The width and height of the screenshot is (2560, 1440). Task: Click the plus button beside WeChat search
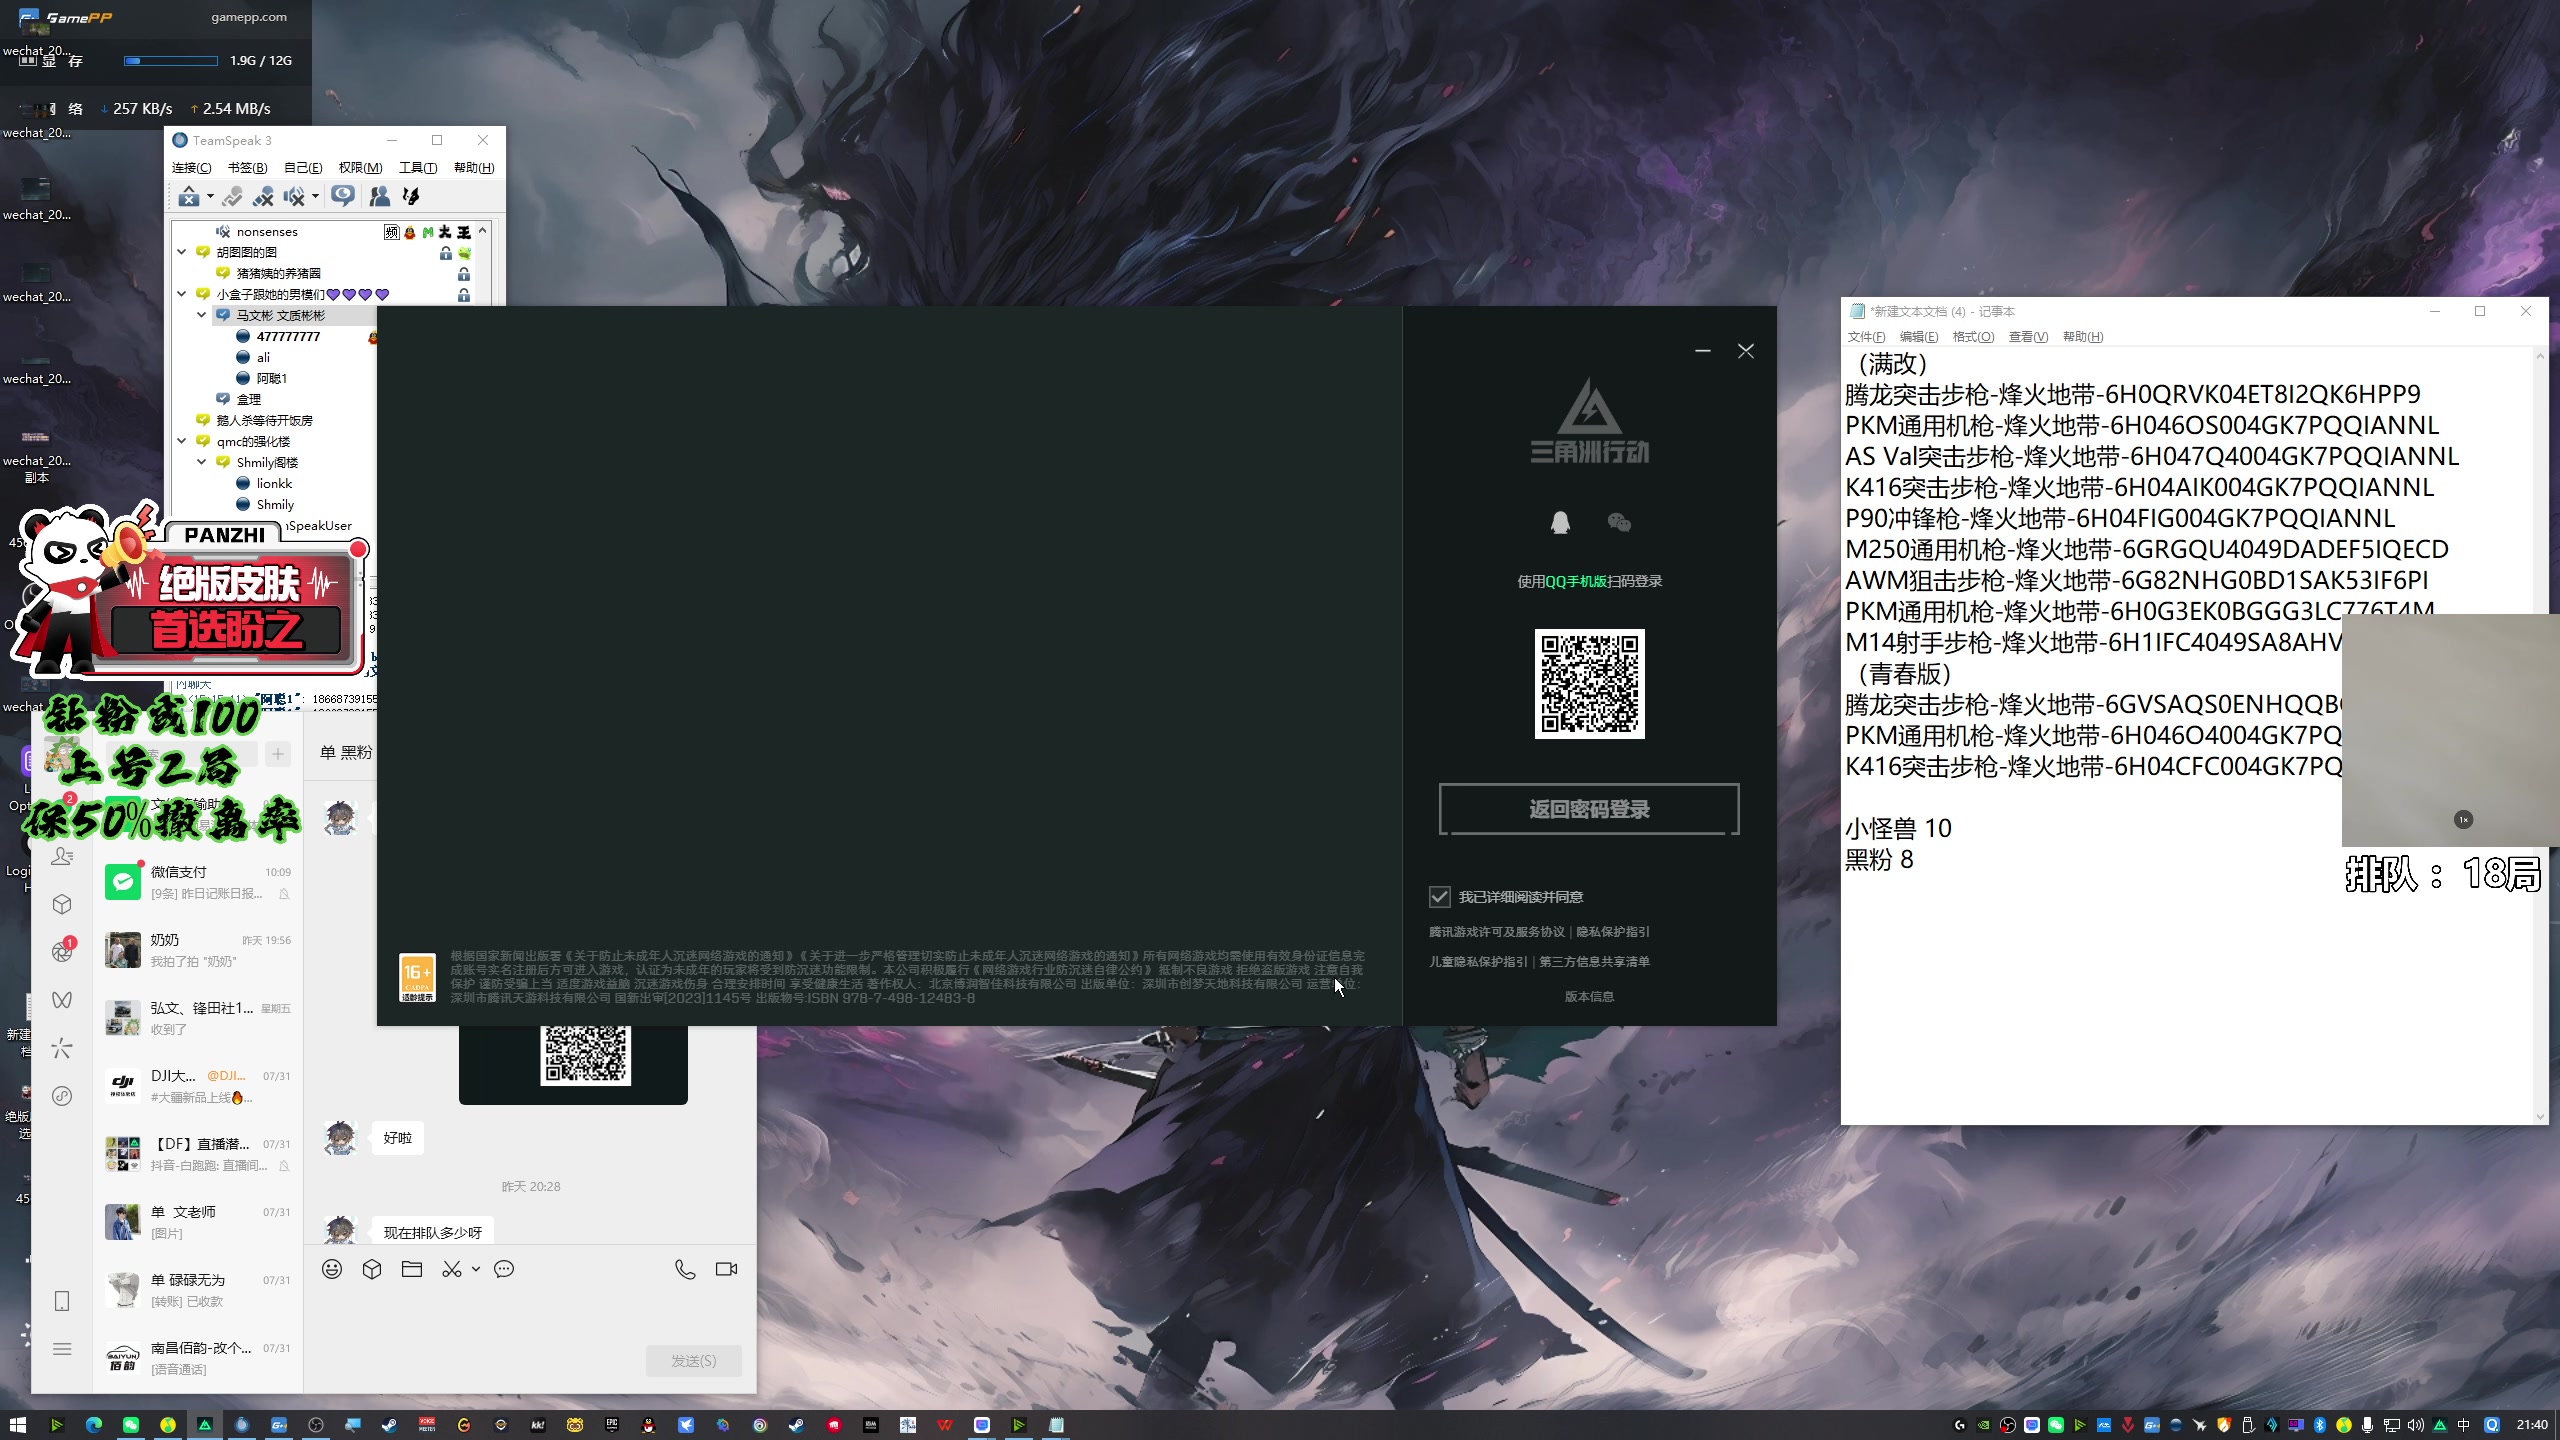point(278,753)
